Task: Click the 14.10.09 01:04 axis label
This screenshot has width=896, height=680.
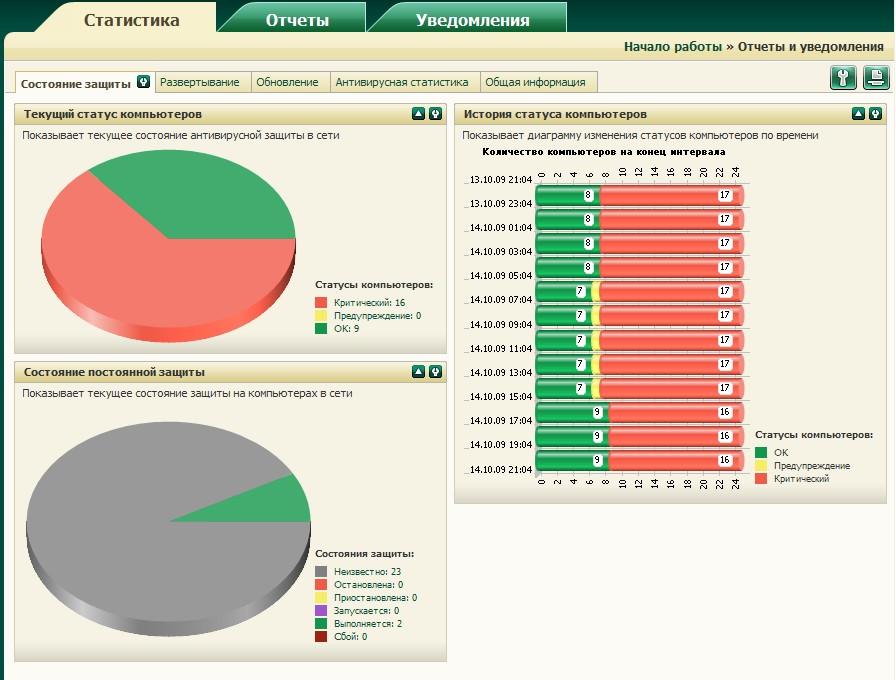Action: pyautogui.click(x=501, y=227)
